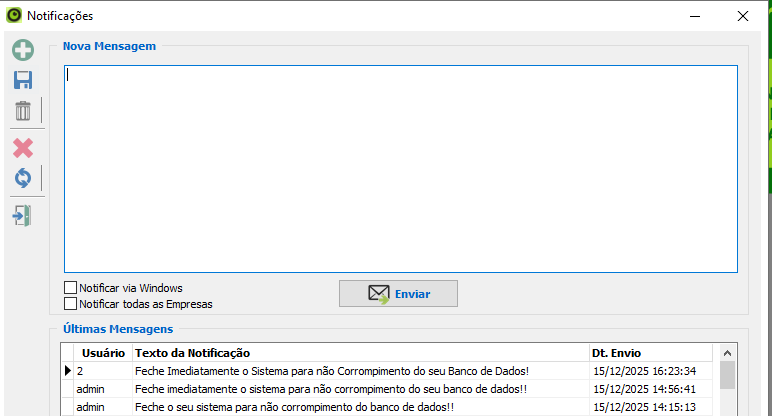Click the trash can delete icon
Viewport: 772px width, 416px height.
coord(23,111)
